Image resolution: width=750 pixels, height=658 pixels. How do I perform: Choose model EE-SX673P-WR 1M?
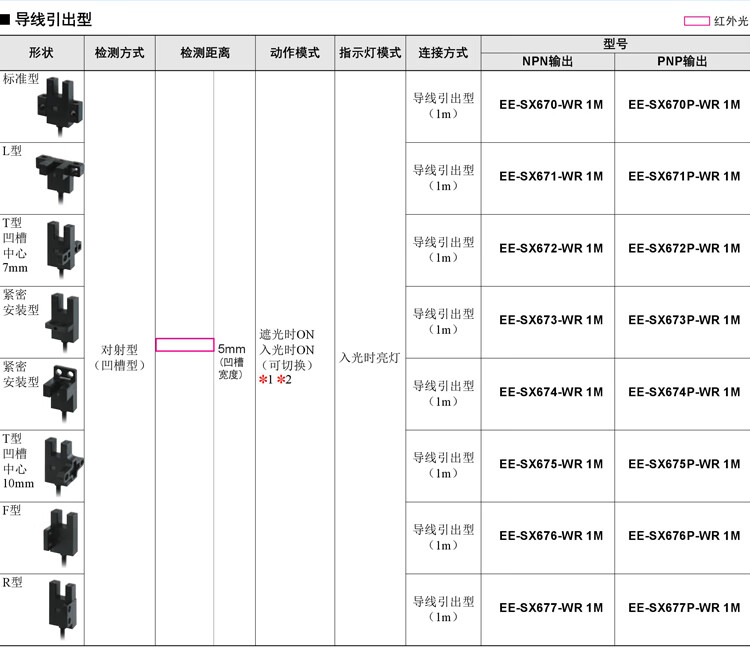click(684, 320)
